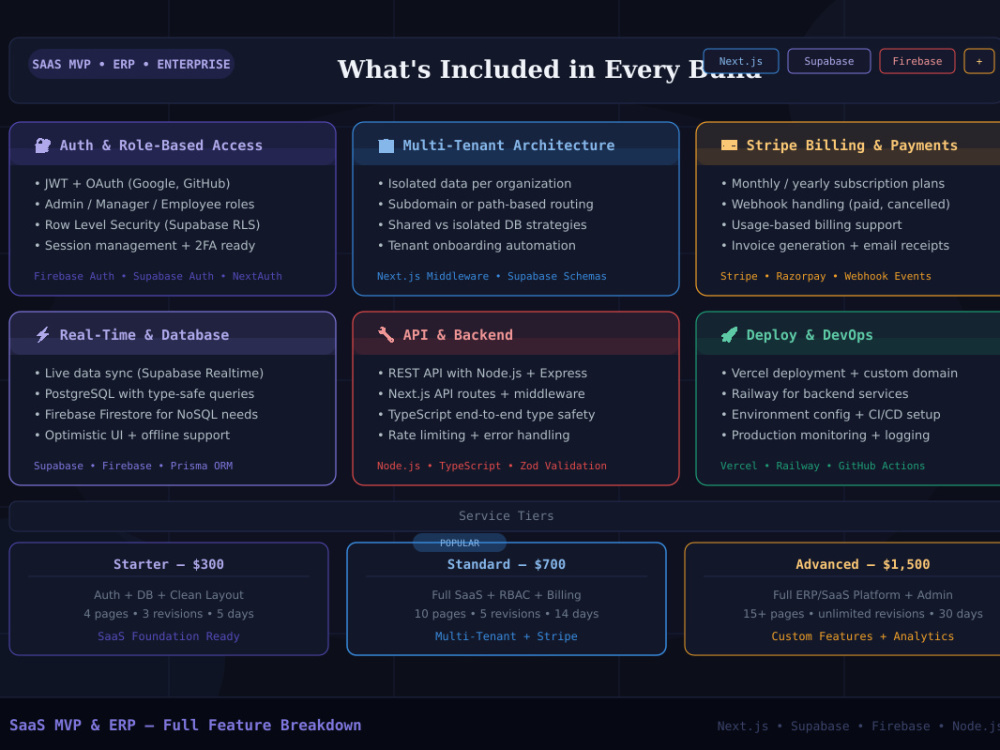Click 'PostgreSQL with type-safe queries' bullet
1000x750 pixels.
(144, 393)
